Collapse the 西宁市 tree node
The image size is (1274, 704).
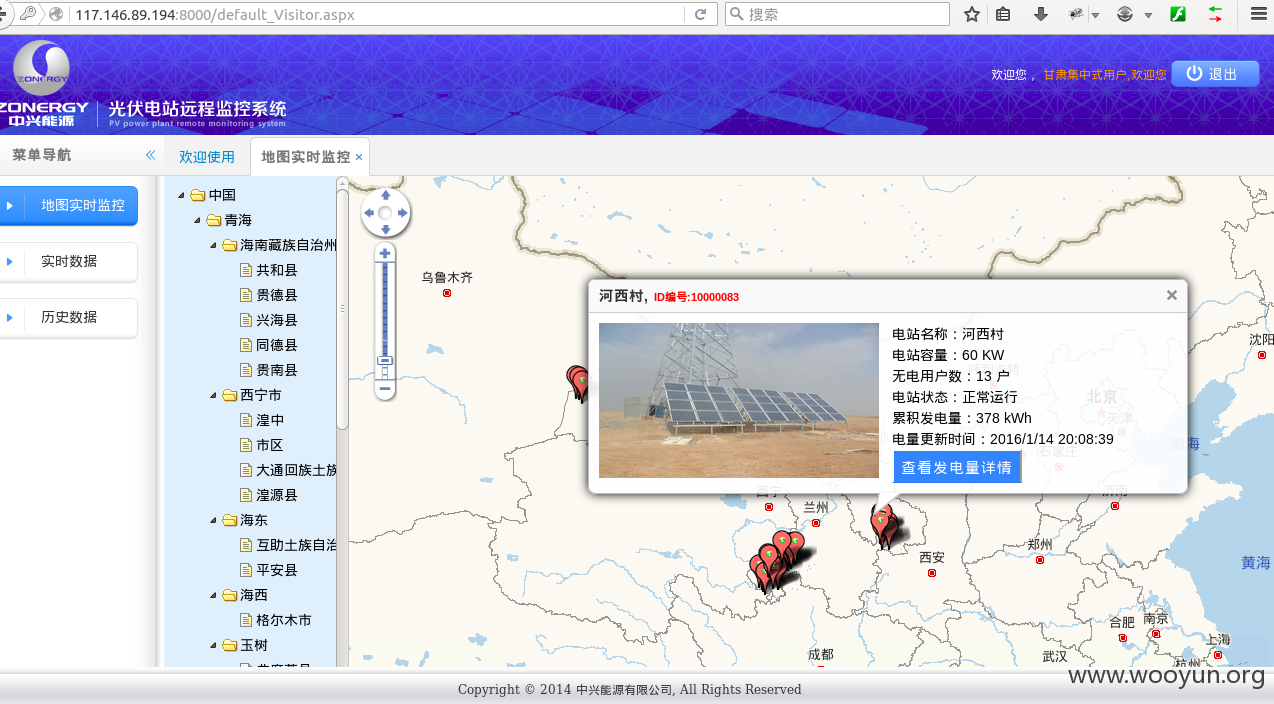click(213, 395)
